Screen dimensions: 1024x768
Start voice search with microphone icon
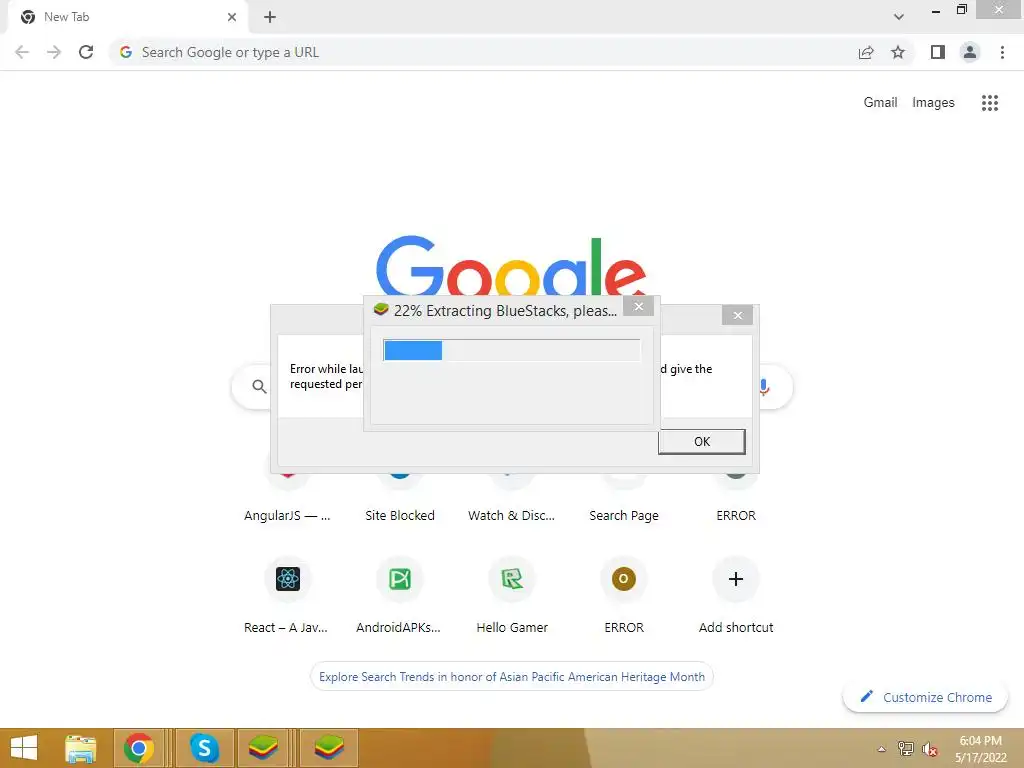pos(764,387)
